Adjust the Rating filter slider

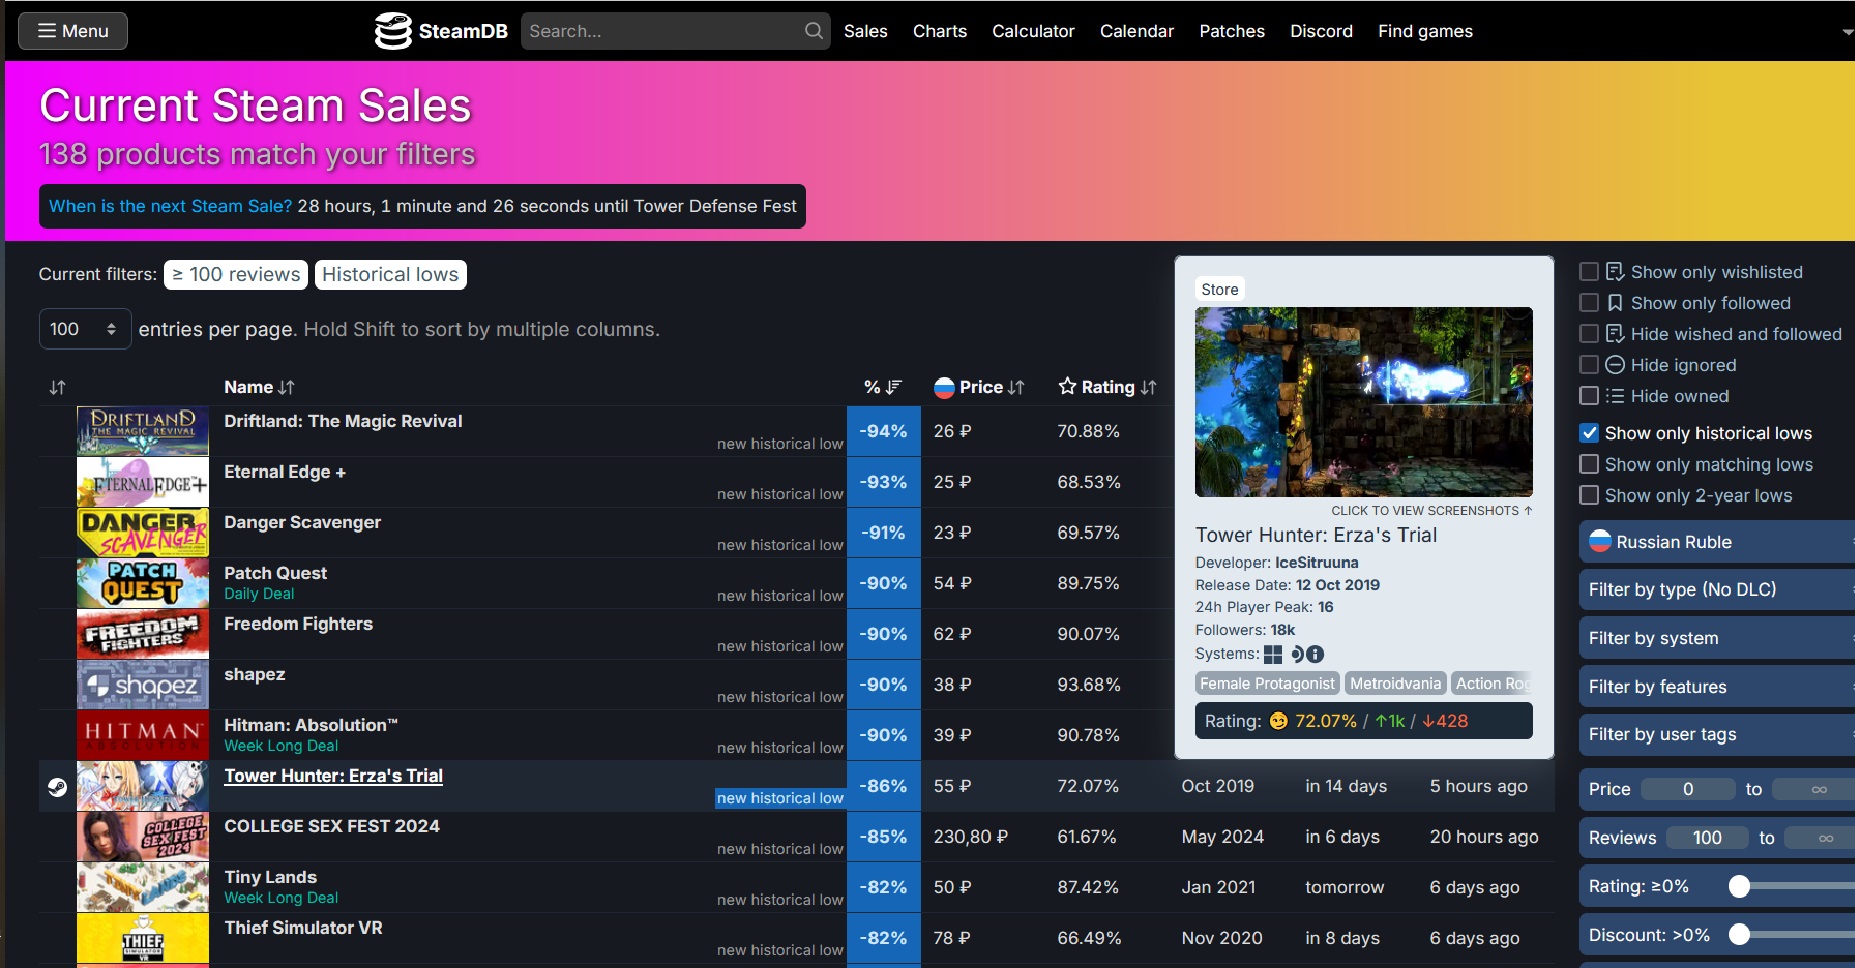(1740, 886)
